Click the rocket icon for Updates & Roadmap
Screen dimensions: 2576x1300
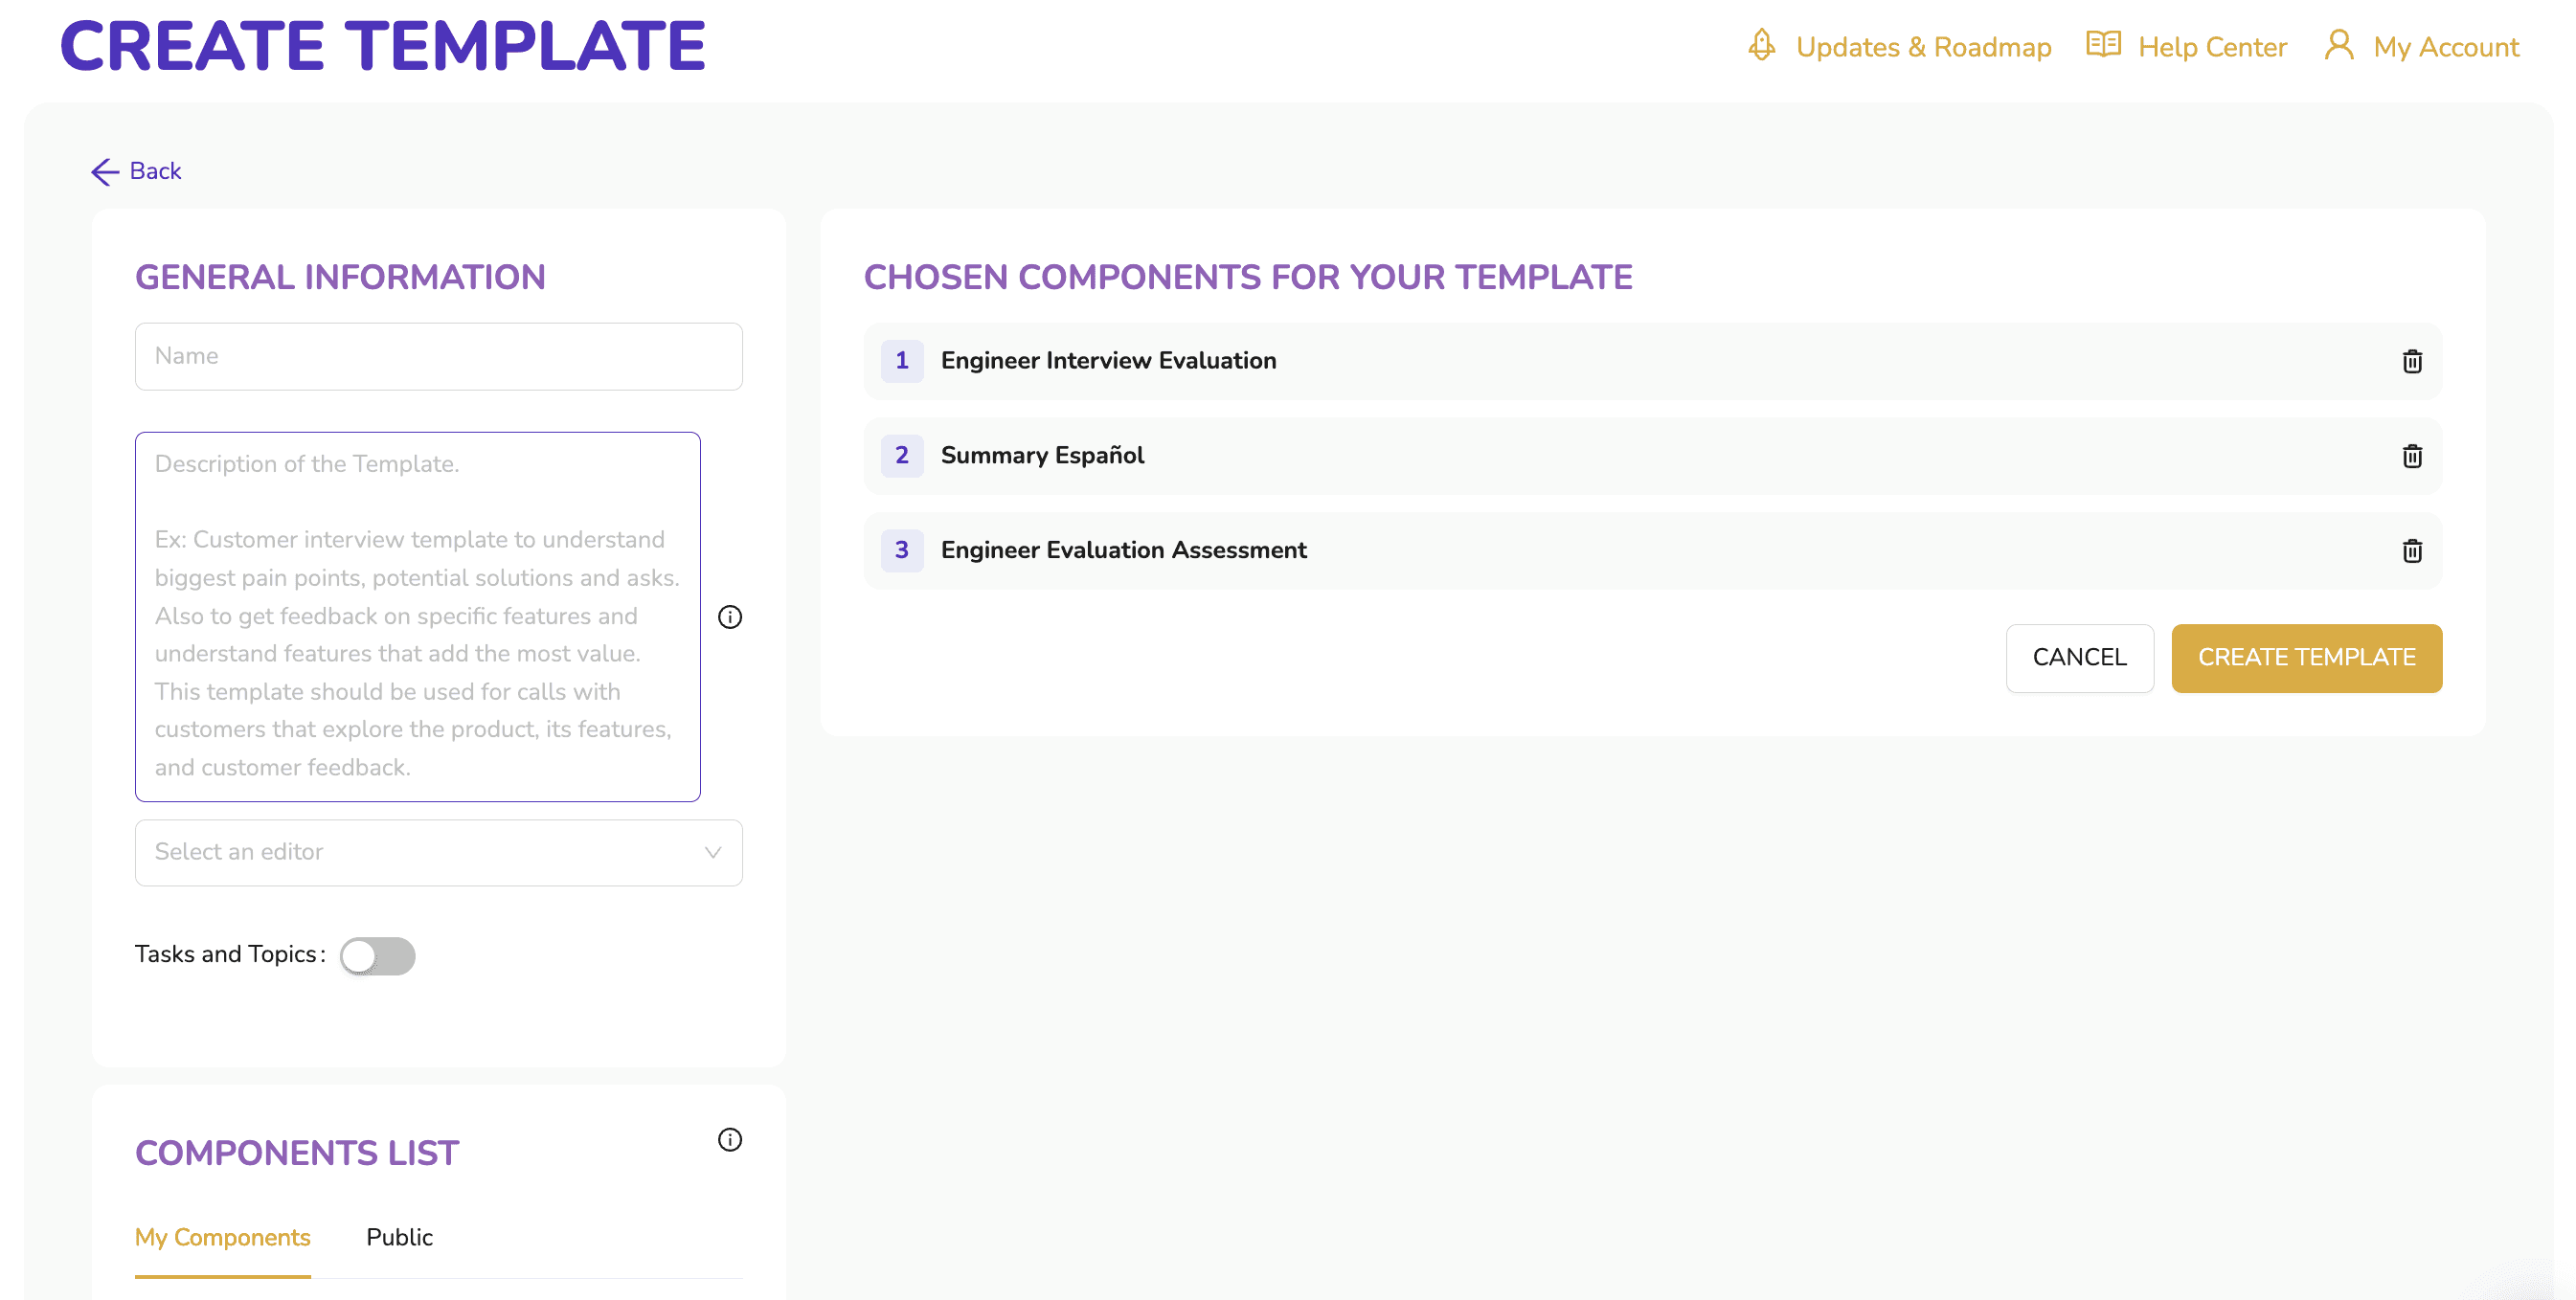pos(1762,45)
